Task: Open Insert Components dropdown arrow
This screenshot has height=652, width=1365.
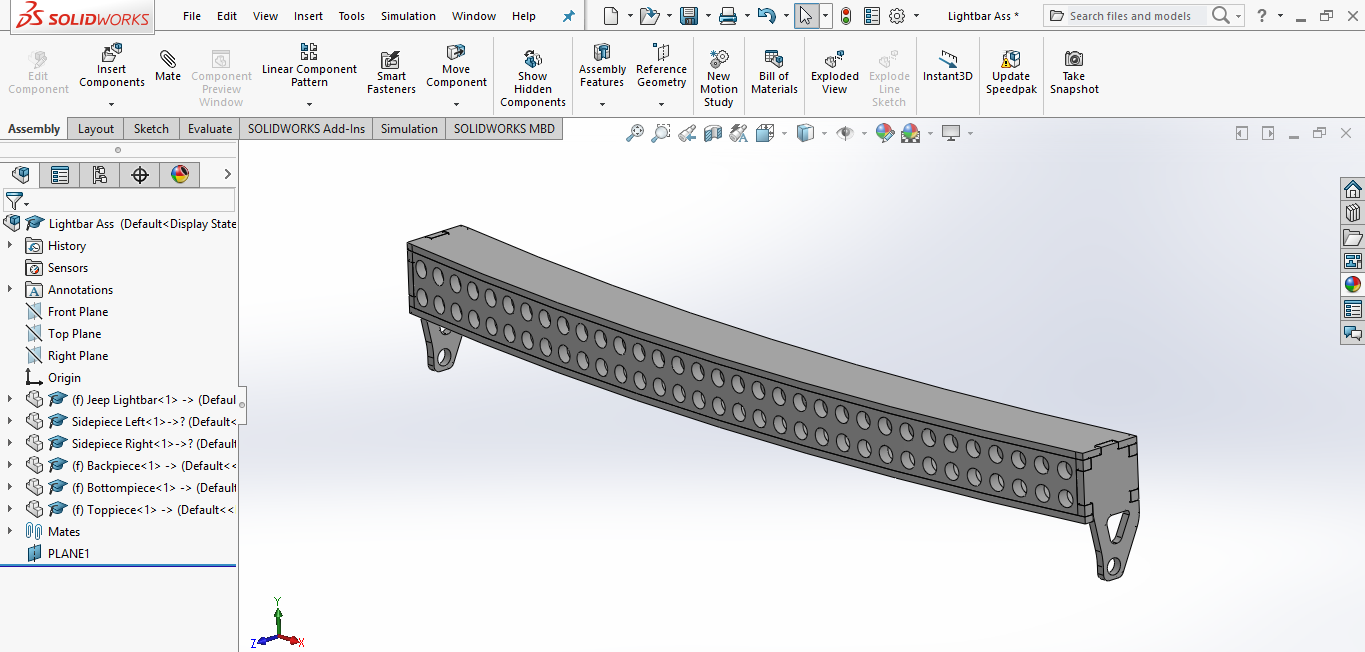Action: pyautogui.click(x=112, y=104)
